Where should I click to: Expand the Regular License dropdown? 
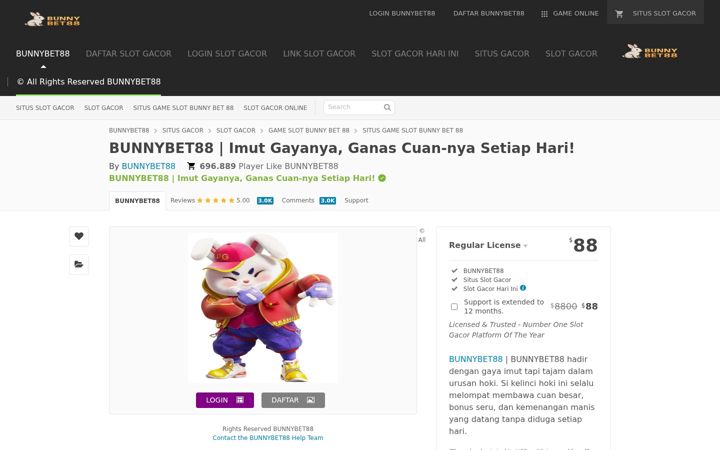526,246
